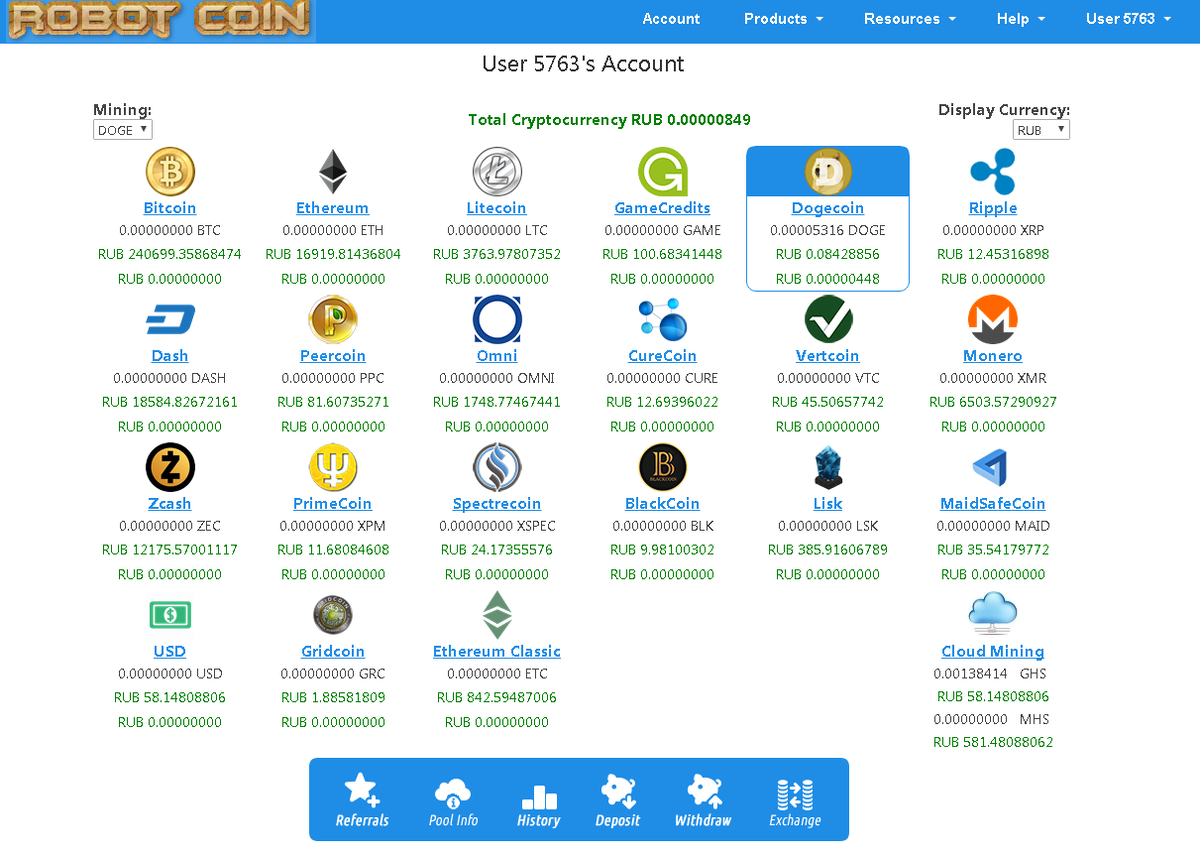Open the Ripple link
Screen dimensions: 1200x859
(x=993, y=208)
